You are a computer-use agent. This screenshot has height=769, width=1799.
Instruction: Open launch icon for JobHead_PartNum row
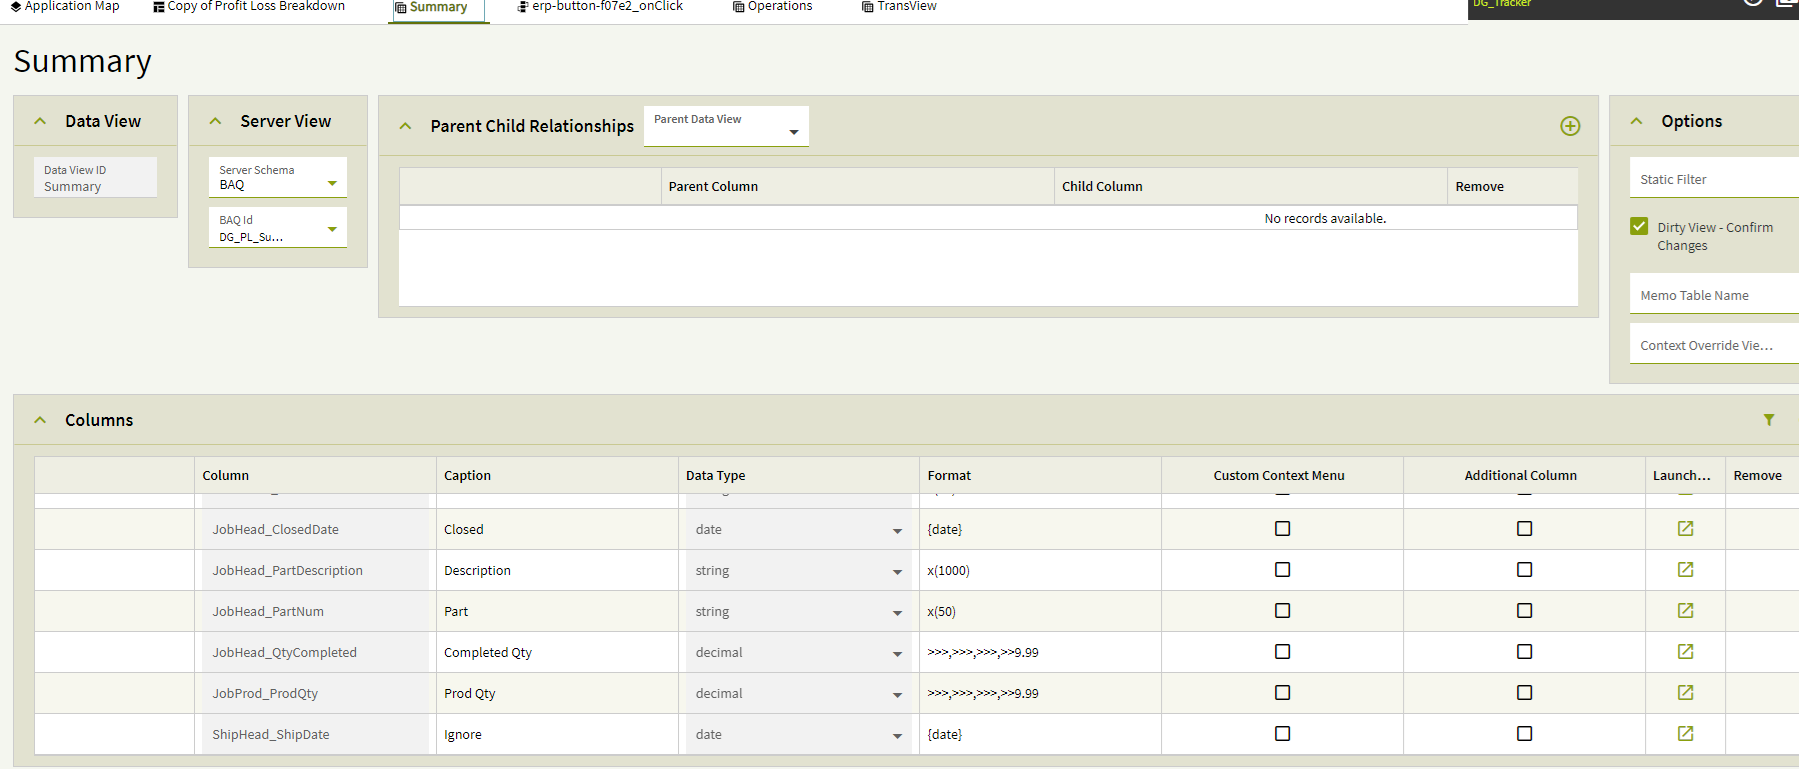(1685, 611)
